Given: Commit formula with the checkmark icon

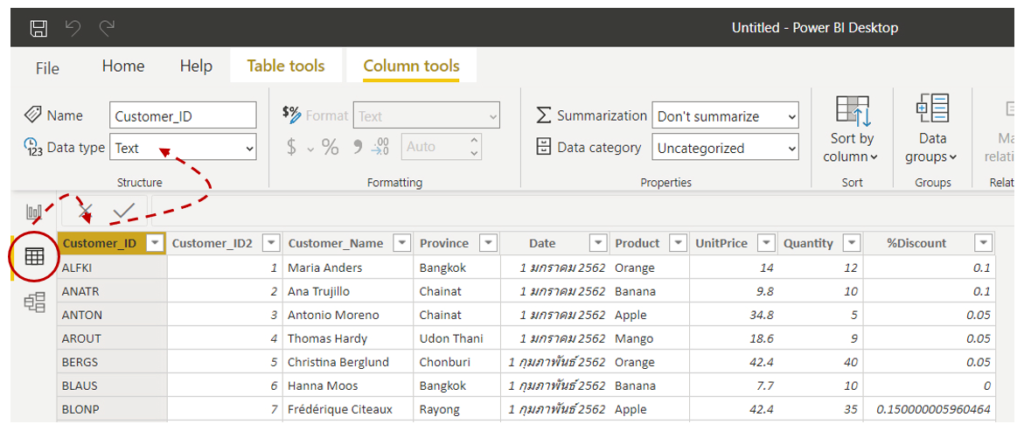Looking at the screenshot, I should coord(124,211).
